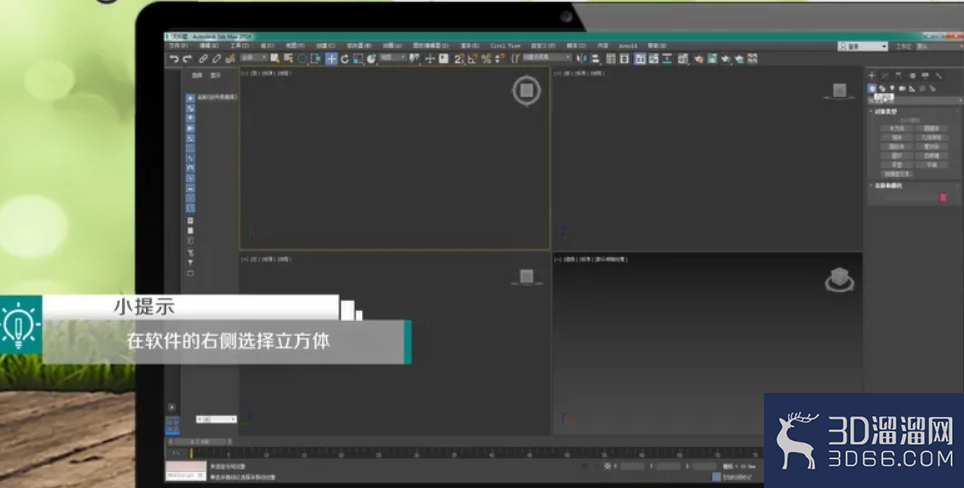Viewport: 964px width, 488px height.
Task: Pick the Select Object tool
Action: 274,58
